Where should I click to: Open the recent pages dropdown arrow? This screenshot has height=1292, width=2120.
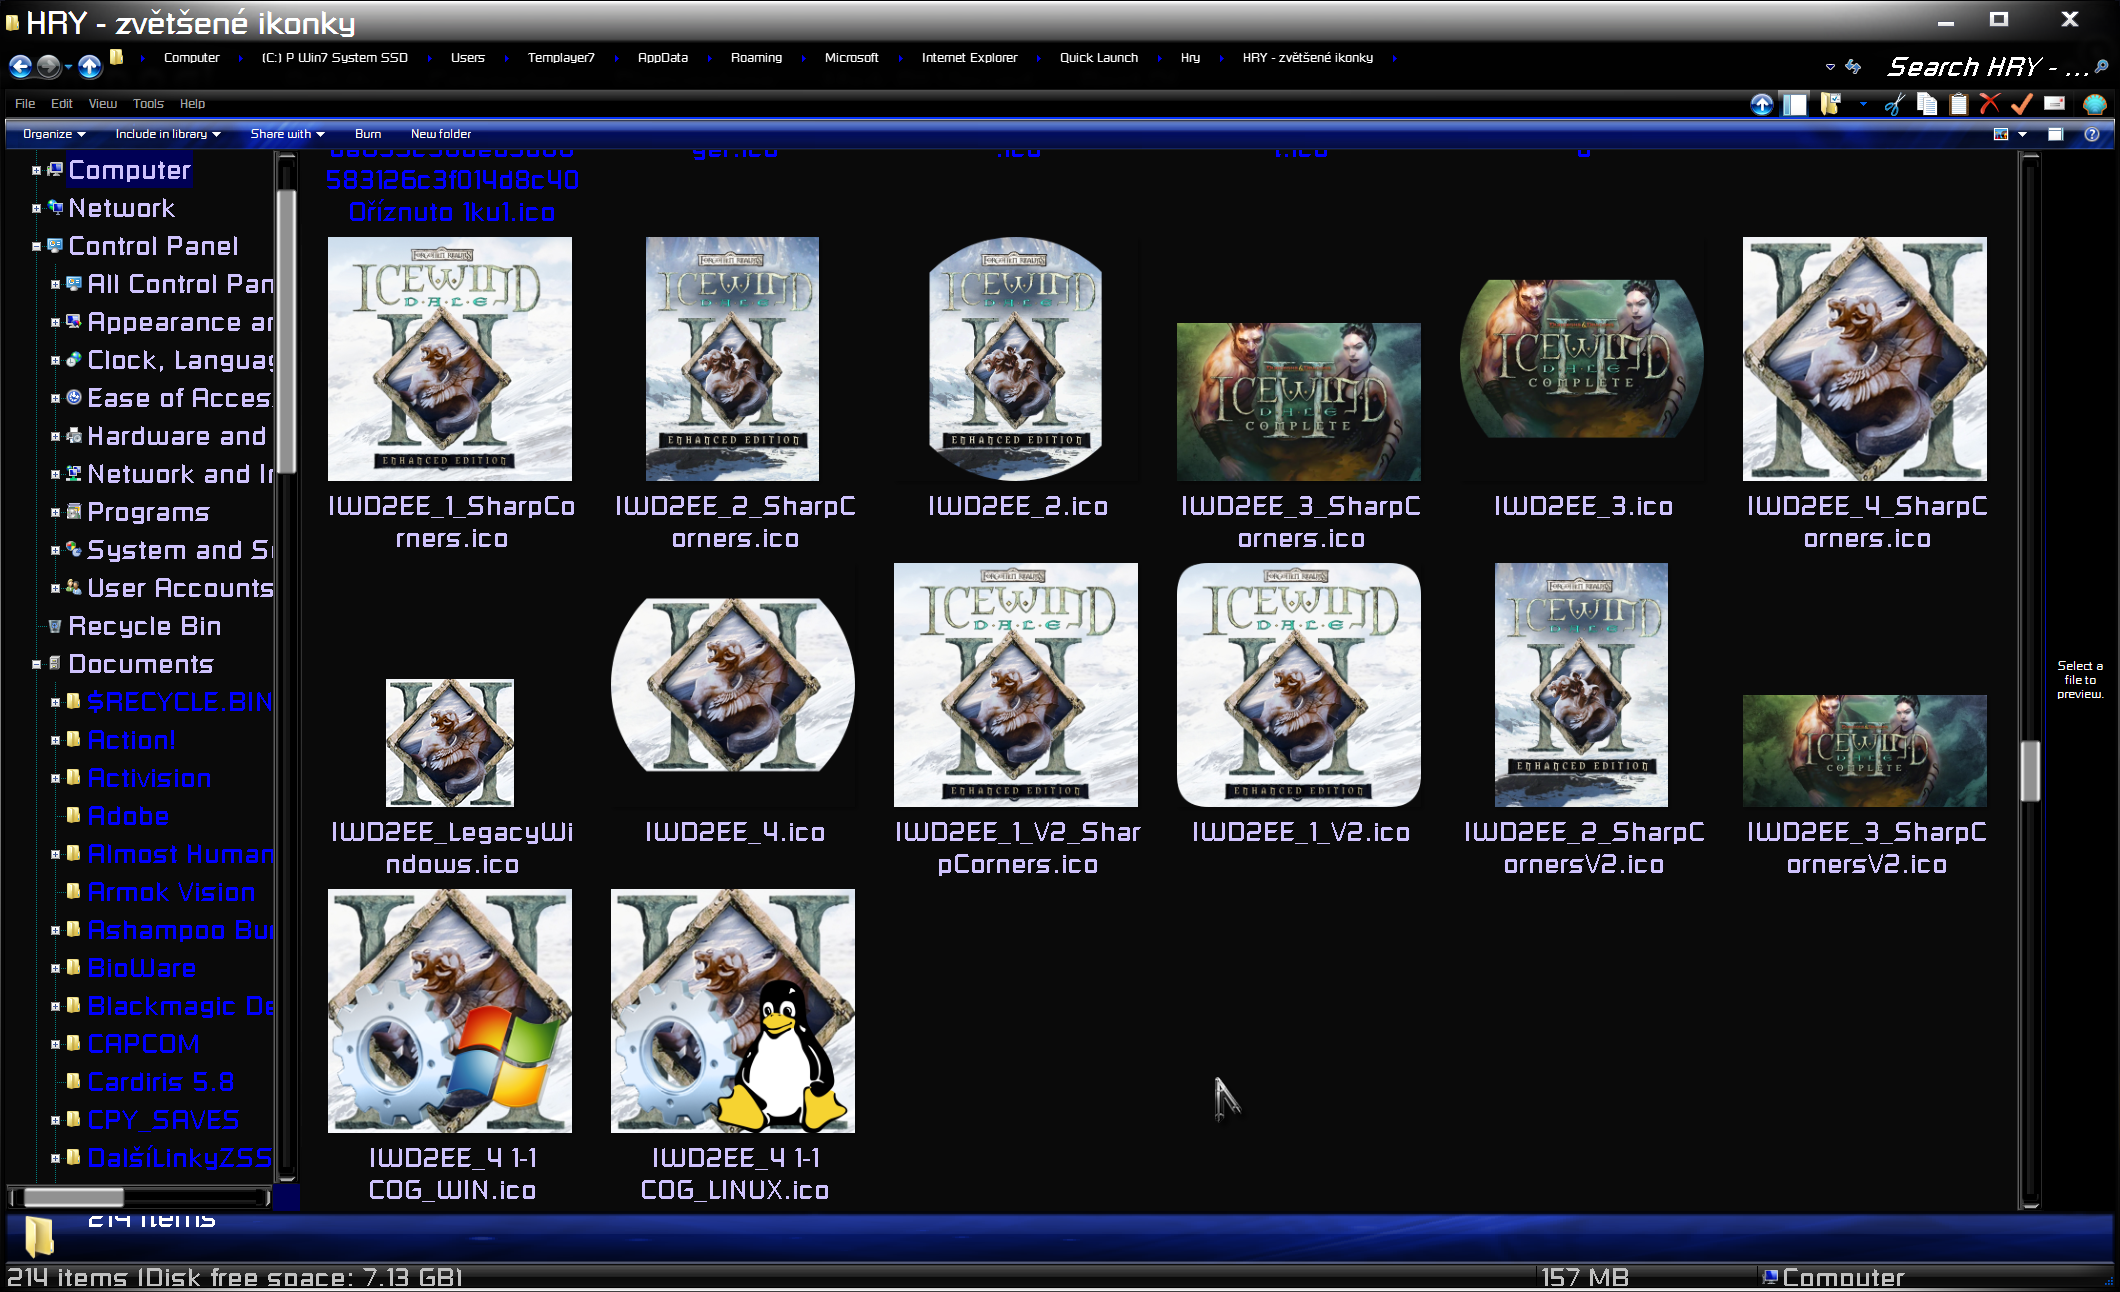coord(68,67)
